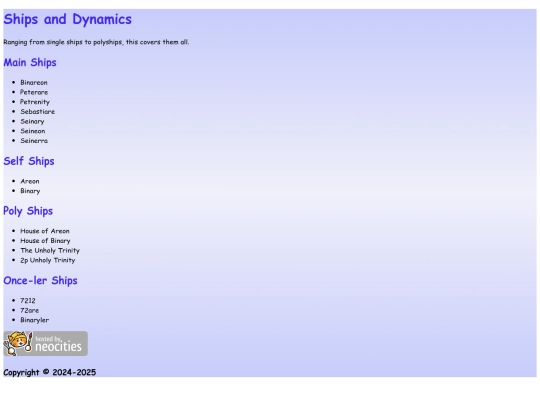The image size is (540, 405).
Task: Click House of Binary entry
Action: pos(45,241)
